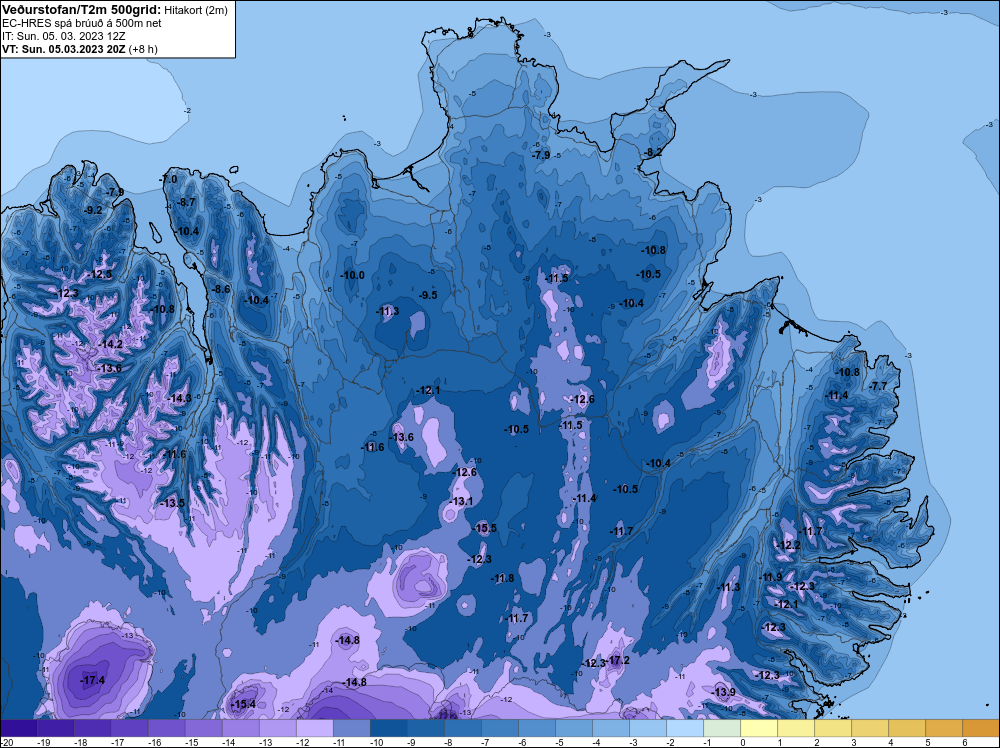Click the initial time 'IT: Sun. 05. 03. 2023 12Z'

[x=64, y=36]
